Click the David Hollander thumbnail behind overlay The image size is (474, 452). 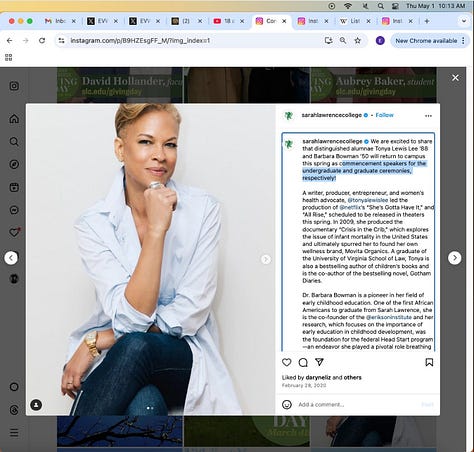coord(120,85)
